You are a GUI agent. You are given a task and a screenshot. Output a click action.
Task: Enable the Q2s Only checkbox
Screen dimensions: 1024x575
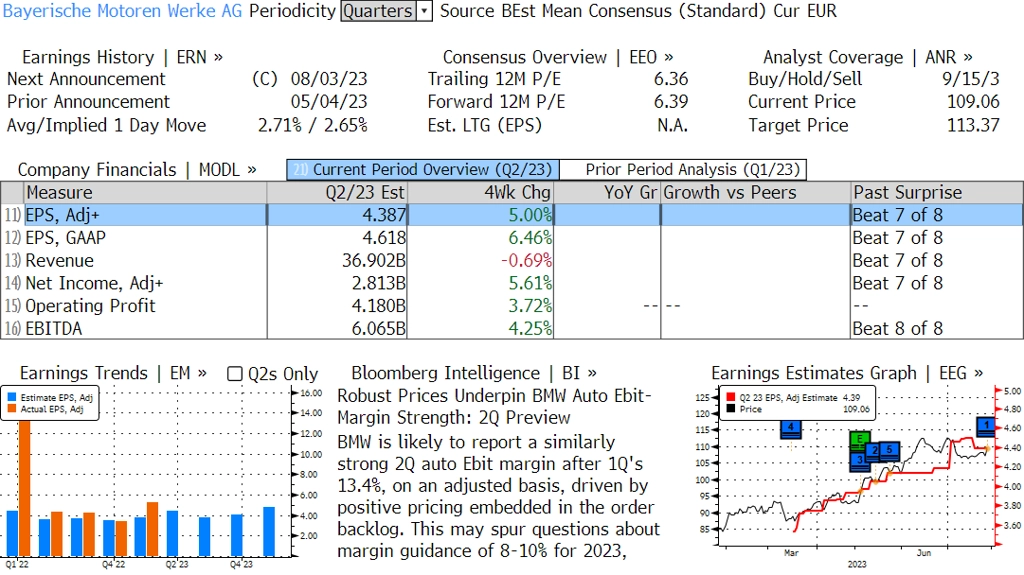click(234, 374)
